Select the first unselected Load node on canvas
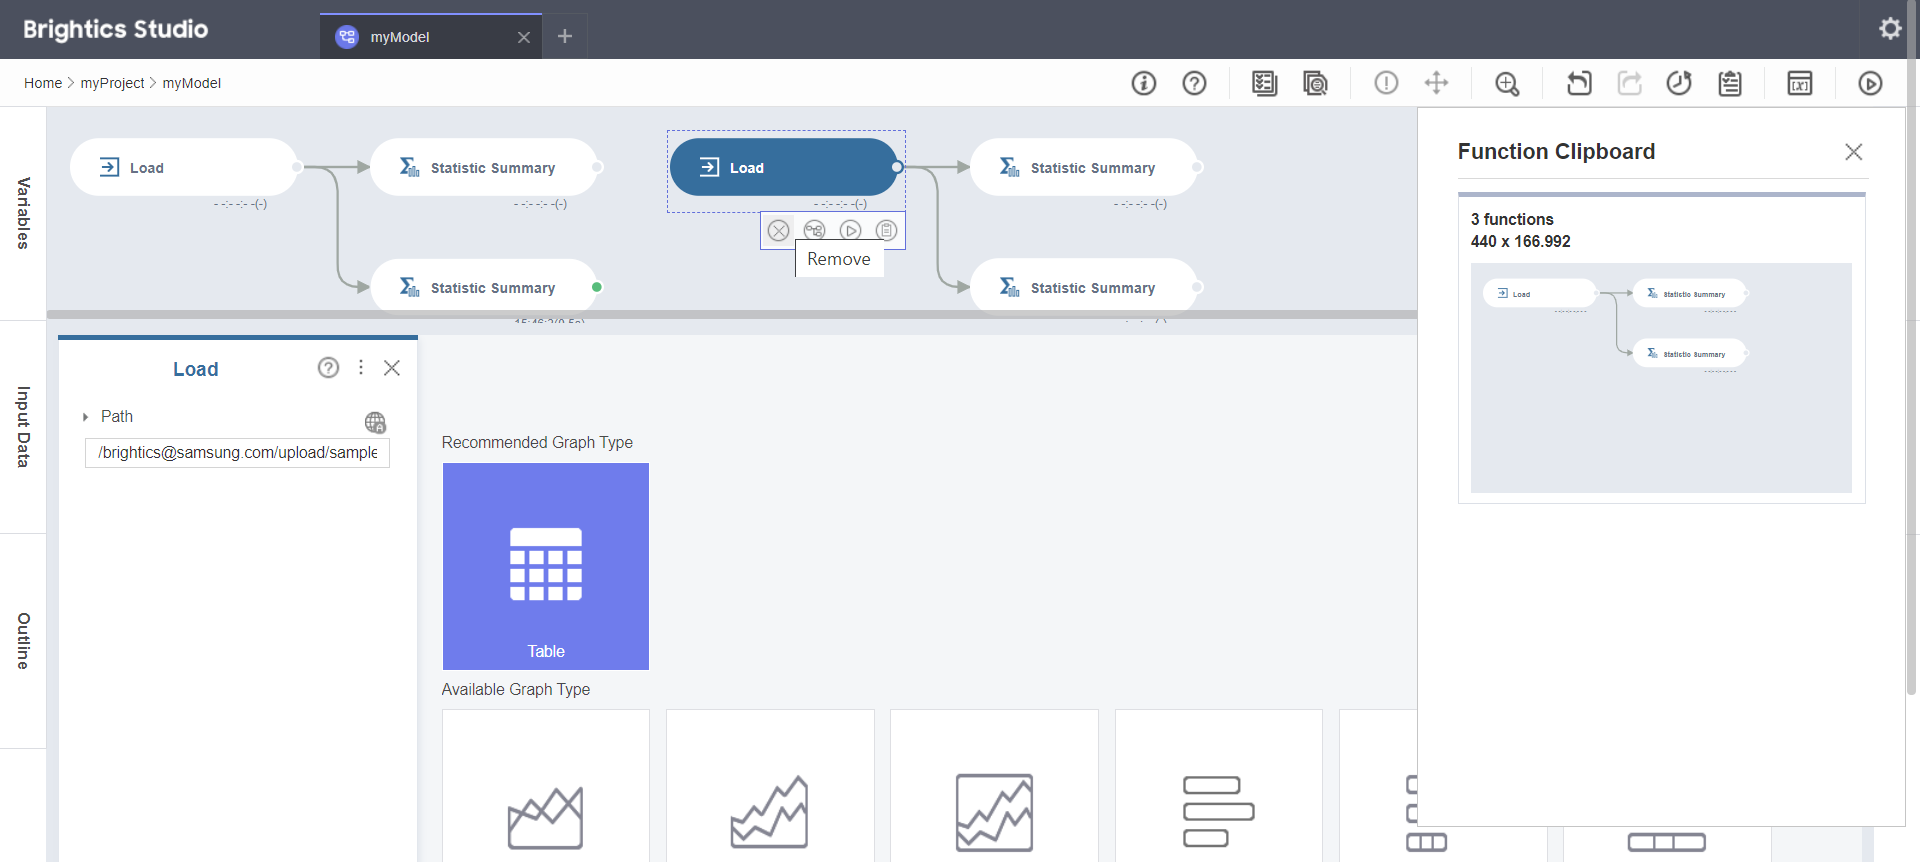Screen dimensions: 1920x862 coord(184,167)
